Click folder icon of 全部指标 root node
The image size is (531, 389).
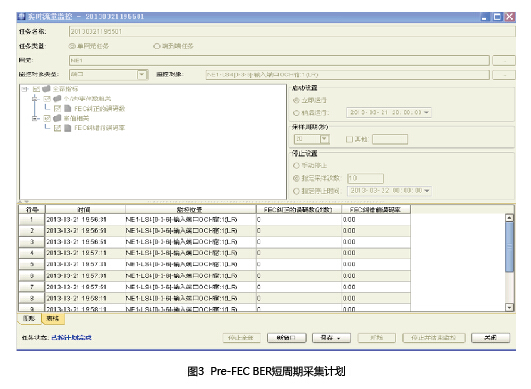(46, 89)
